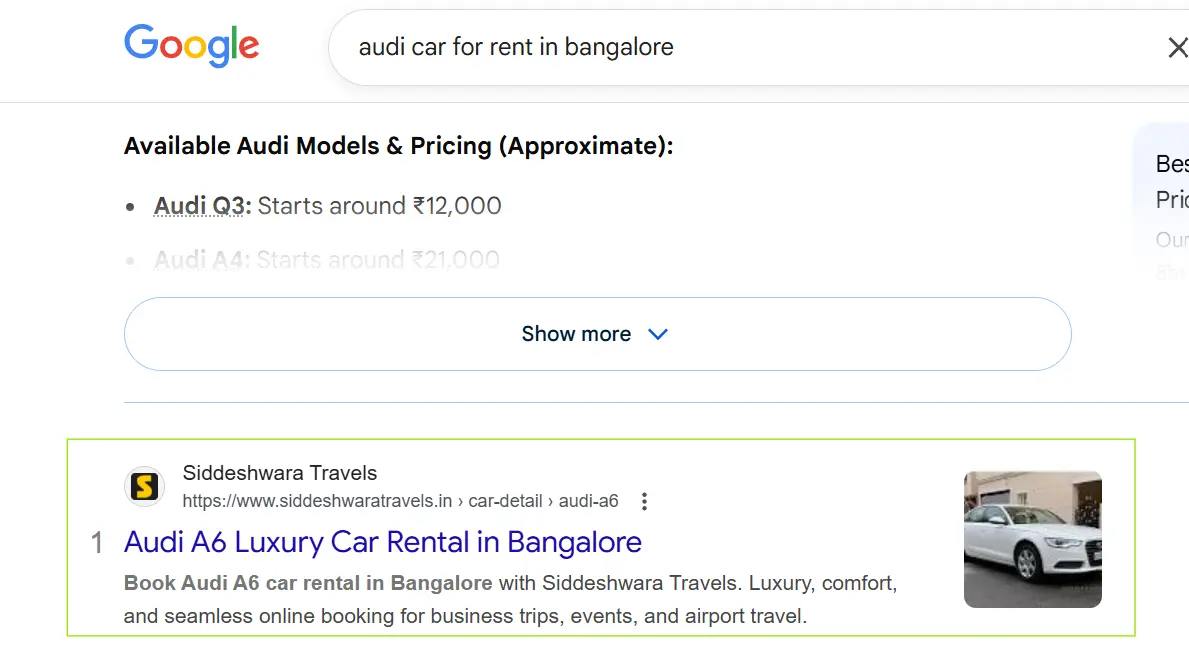The image size is (1189, 646).
Task: Click the result rank number 1
Action: [x=97, y=543]
